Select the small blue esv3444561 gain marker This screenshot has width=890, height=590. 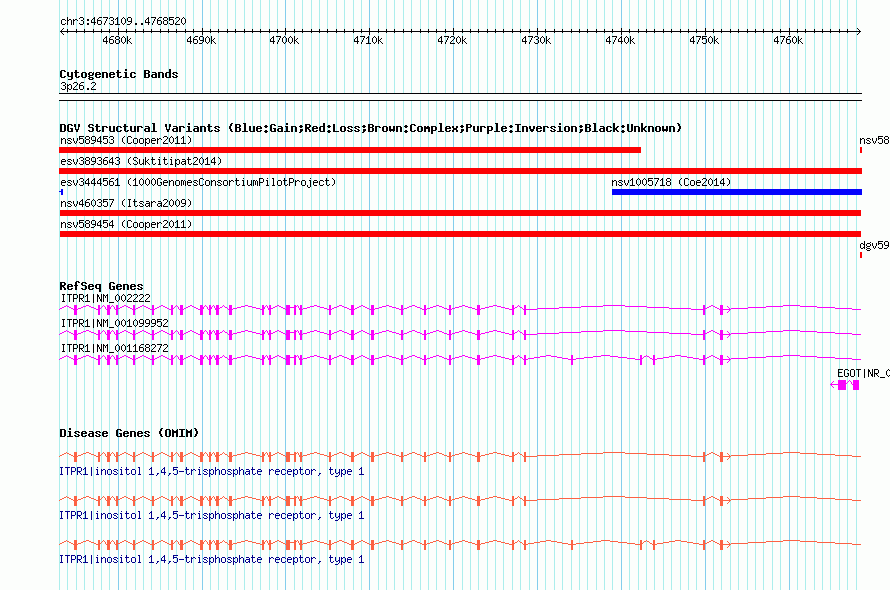[x=61, y=192]
